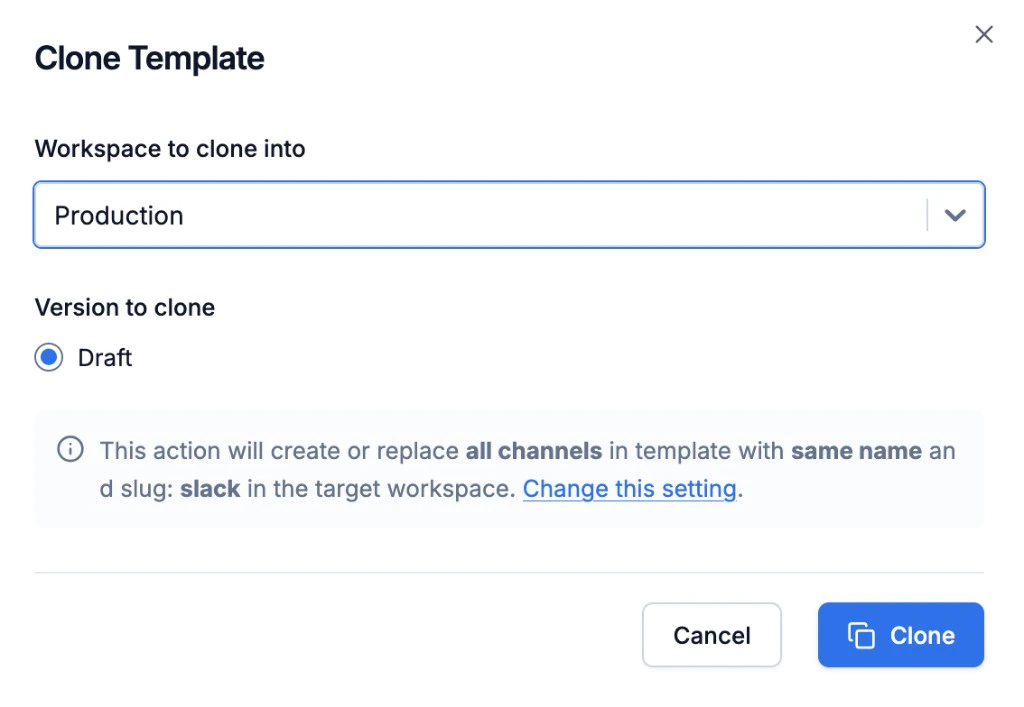Image resolution: width=1024 pixels, height=707 pixels.
Task: Click the copy icon on Clone button
Action: pos(861,635)
